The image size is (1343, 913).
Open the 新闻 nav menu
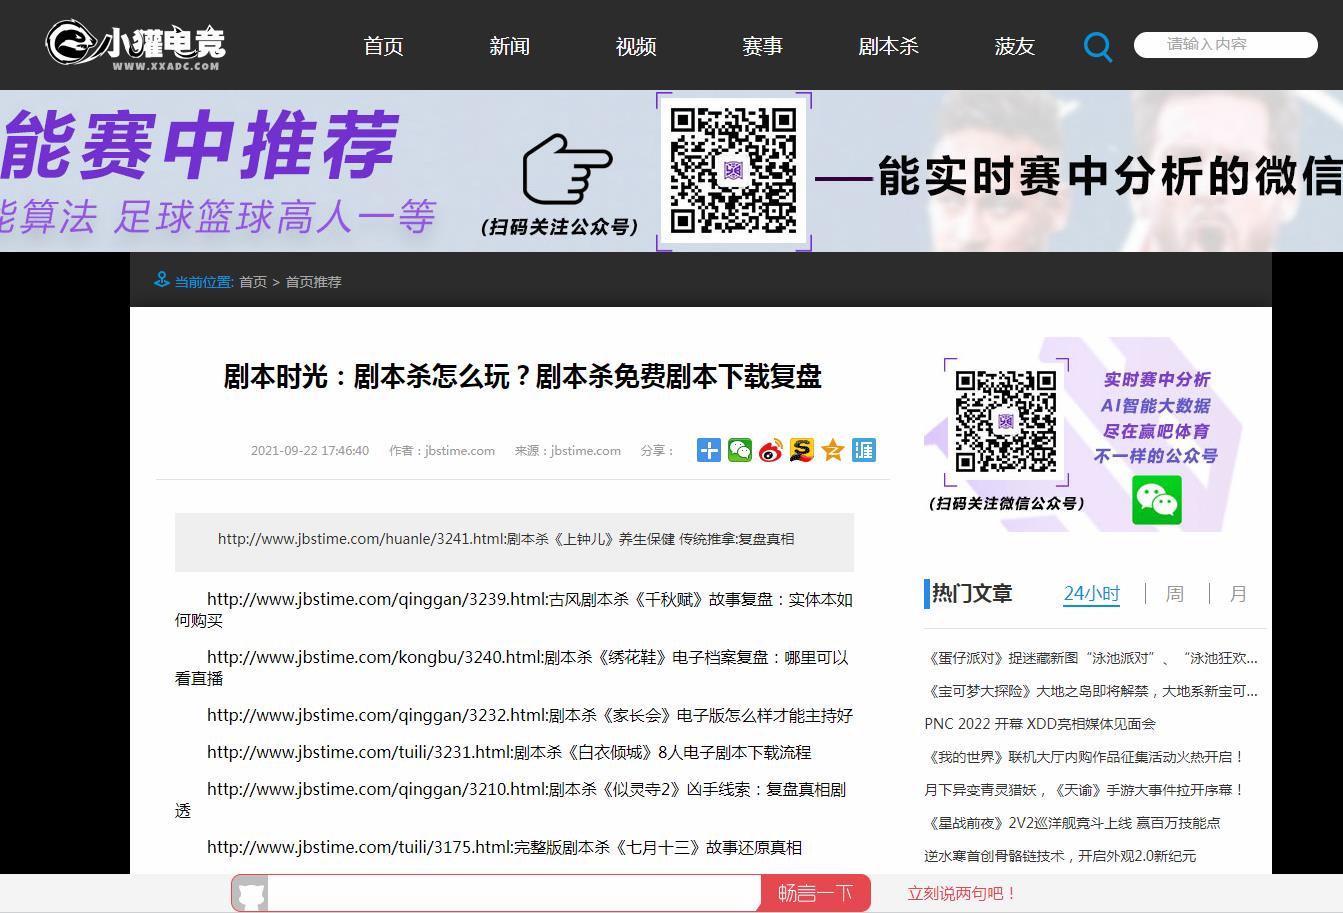[x=509, y=46]
